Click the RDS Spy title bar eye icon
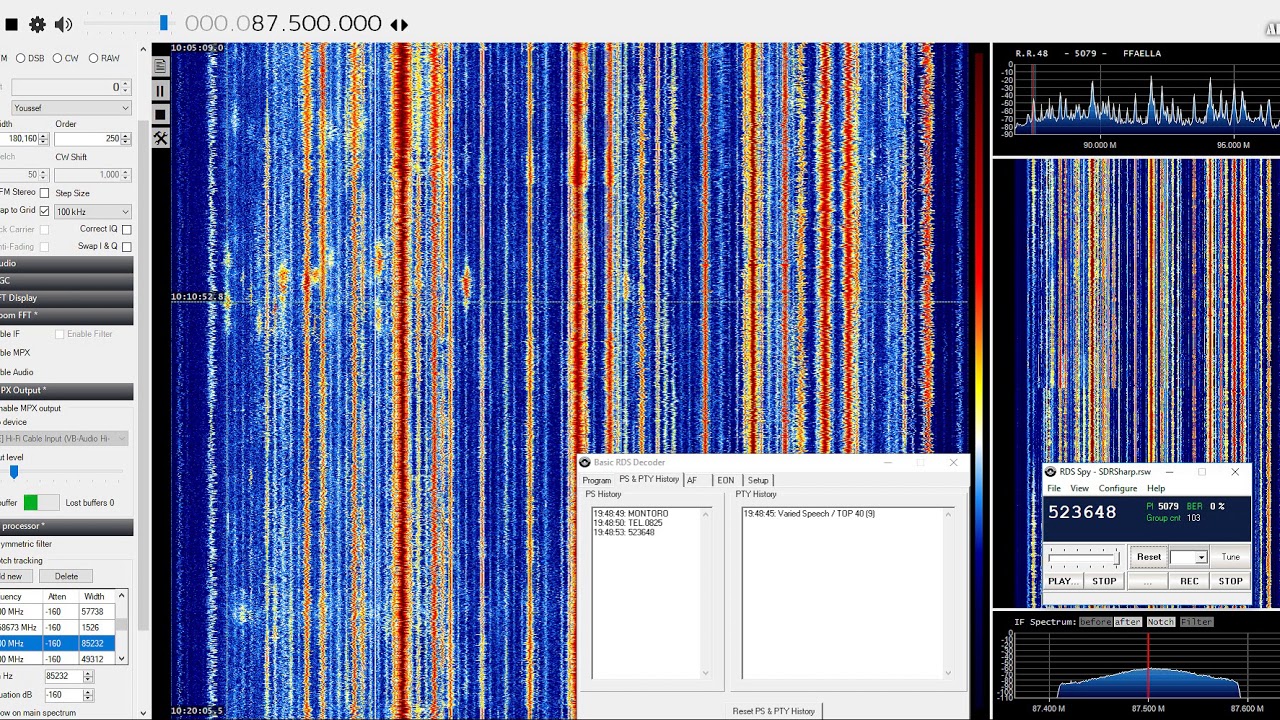The height and width of the screenshot is (720, 1280). (1050, 472)
